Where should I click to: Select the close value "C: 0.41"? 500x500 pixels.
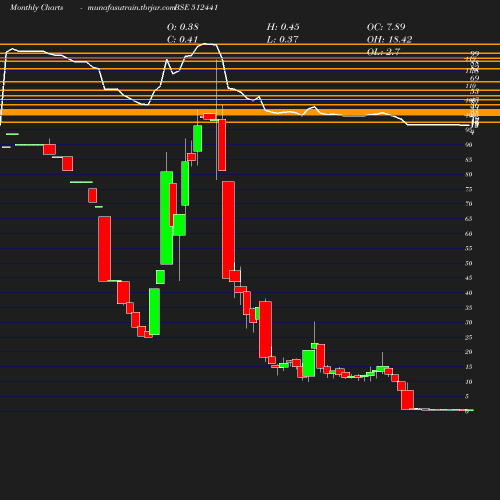click(x=182, y=39)
